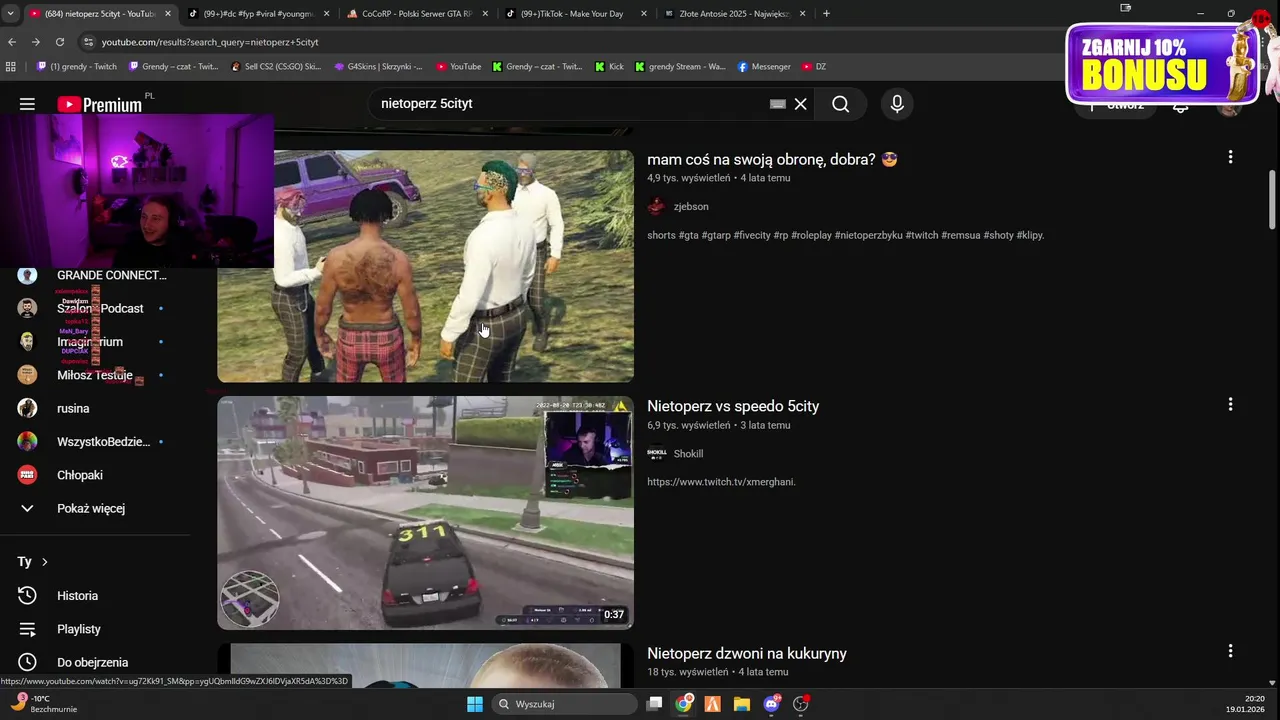Go to the YouTube Premium home logo
The width and height of the screenshot is (1280, 720).
click(x=99, y=105)
